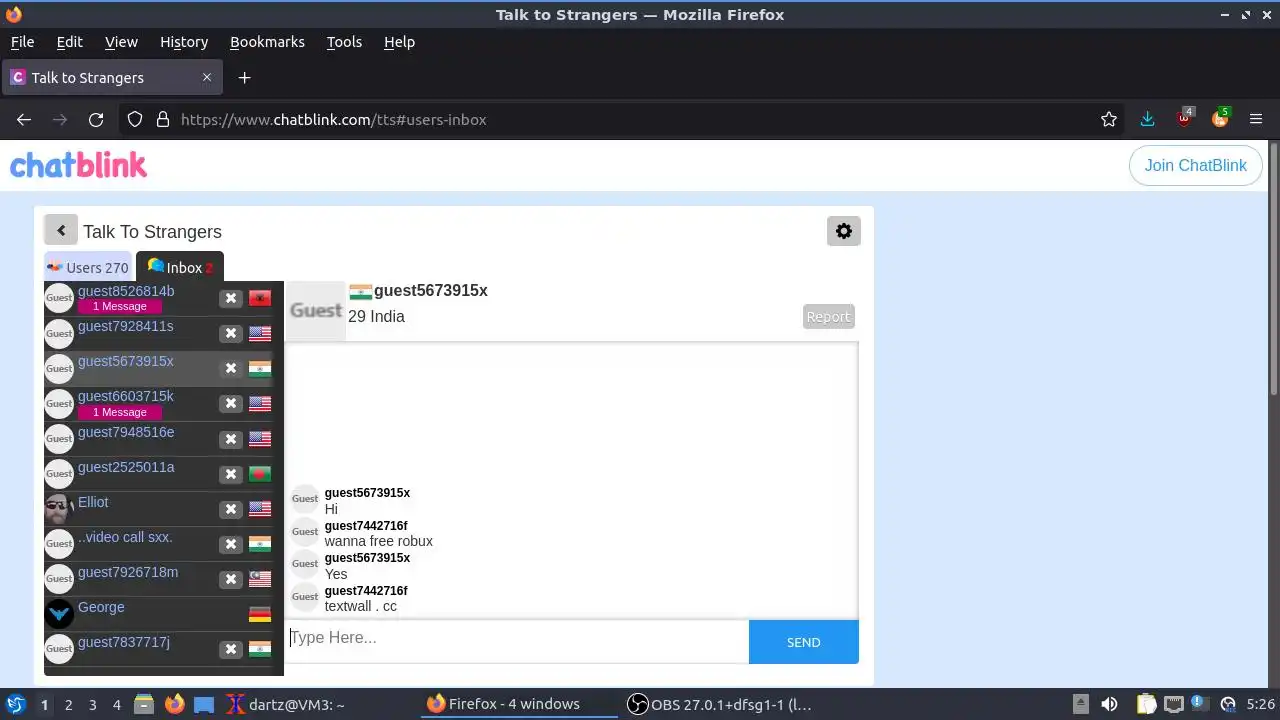
Task: Switch to workspace 2 in taskbar
Action: tap(68, 704)
